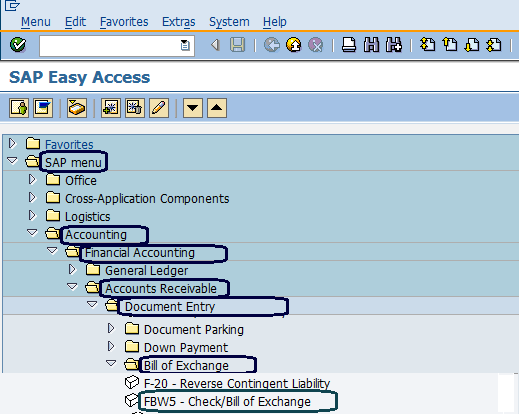The width and height of the screenshot is (519, 414).
Task: Click the yellow Exit up-arrow icon
Action: point(294,45)
